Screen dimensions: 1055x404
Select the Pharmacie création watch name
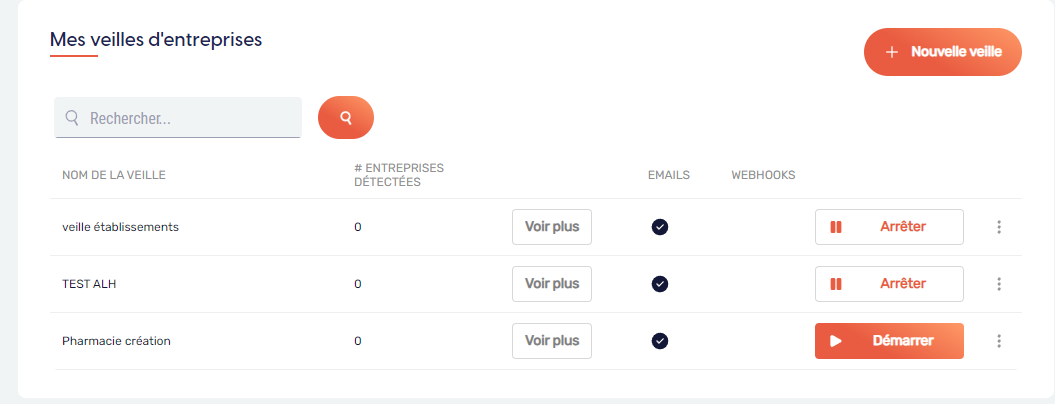tap(116, 341)
